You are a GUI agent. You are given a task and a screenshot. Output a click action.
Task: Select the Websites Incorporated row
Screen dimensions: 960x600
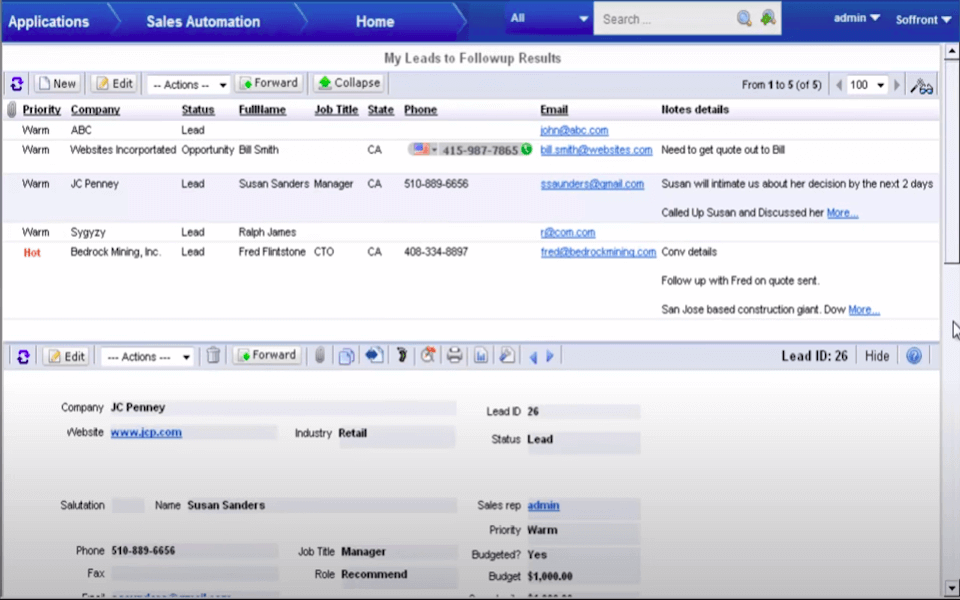point(470,156)
